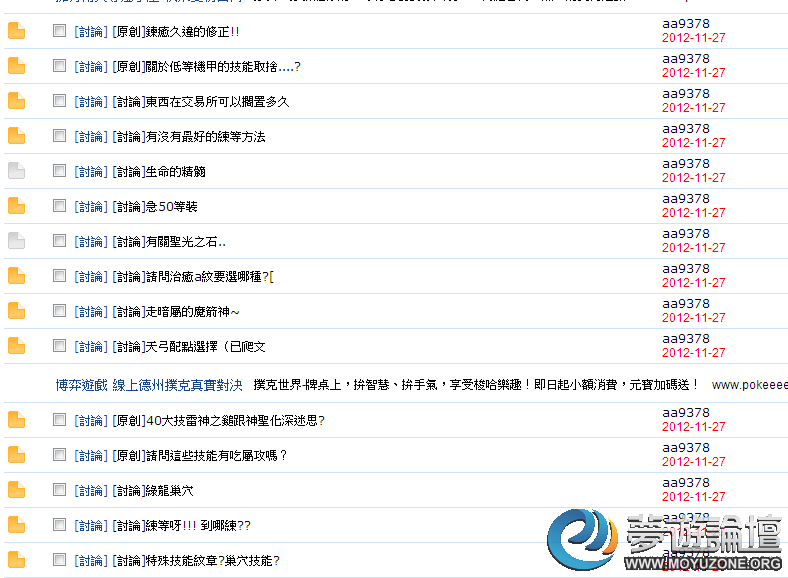Image resolution: width=788 pixels, height=578 pixels.
Task: Open thread 關於低等機甲的技能取捨
Action: tap(206, 67)
